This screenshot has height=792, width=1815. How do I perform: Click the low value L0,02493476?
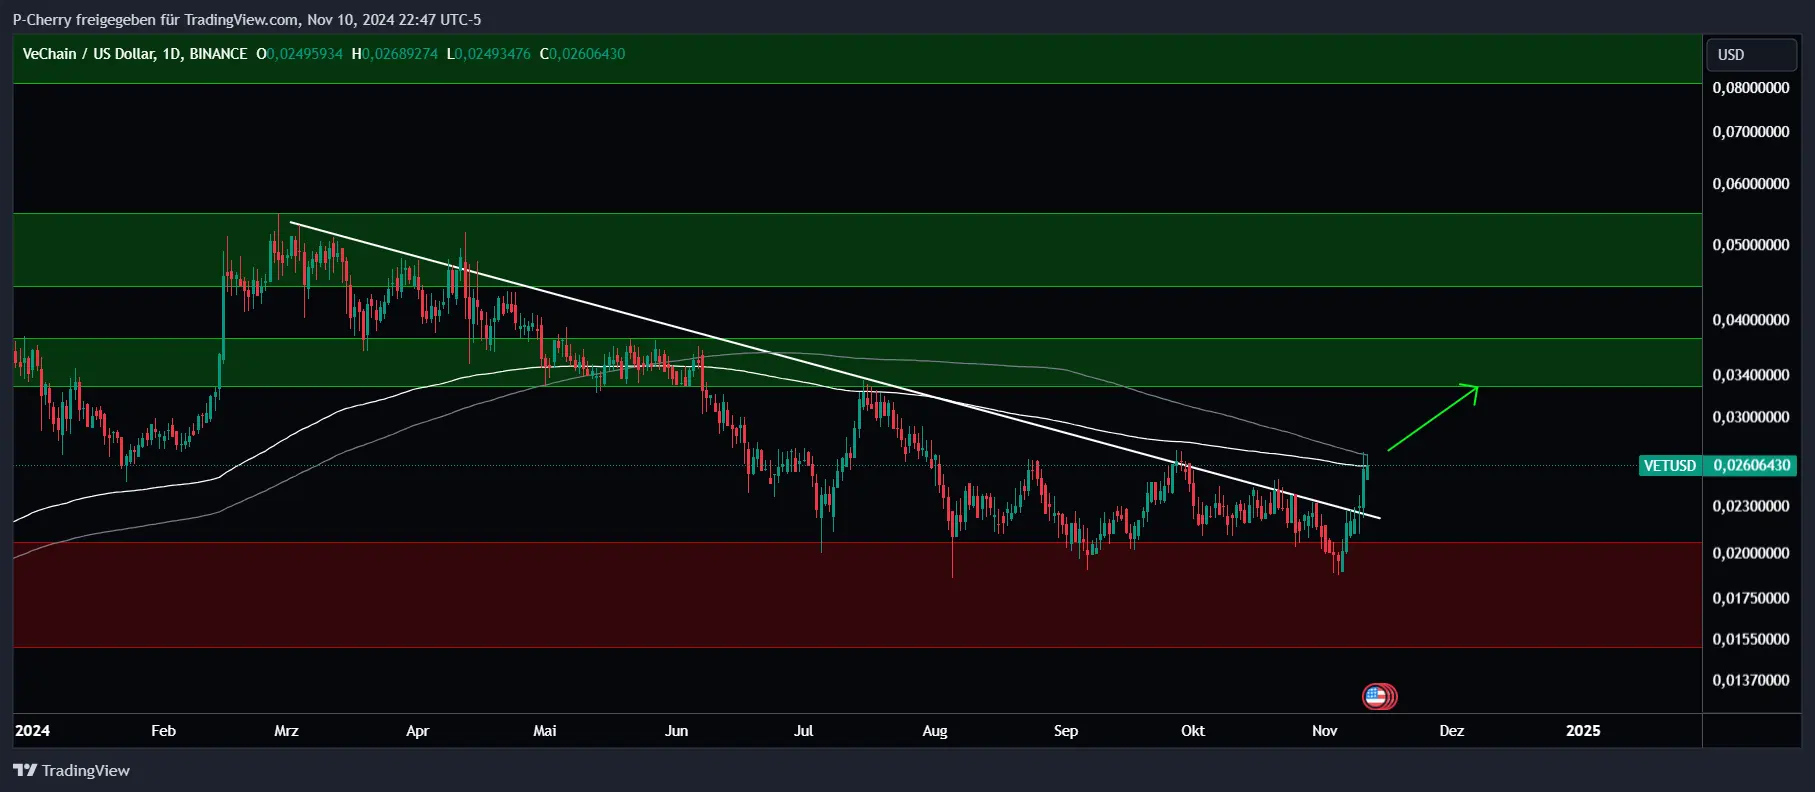click(x=488, y=54)
